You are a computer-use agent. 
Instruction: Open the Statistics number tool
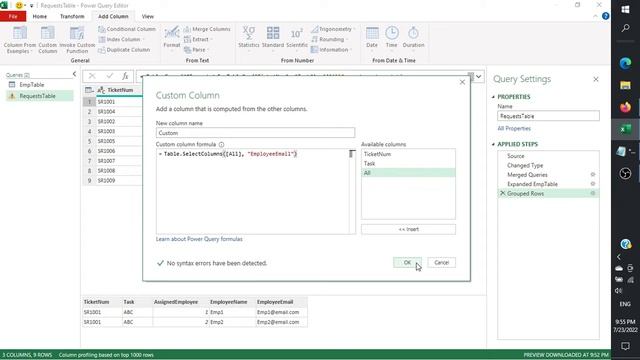point(249,37)
